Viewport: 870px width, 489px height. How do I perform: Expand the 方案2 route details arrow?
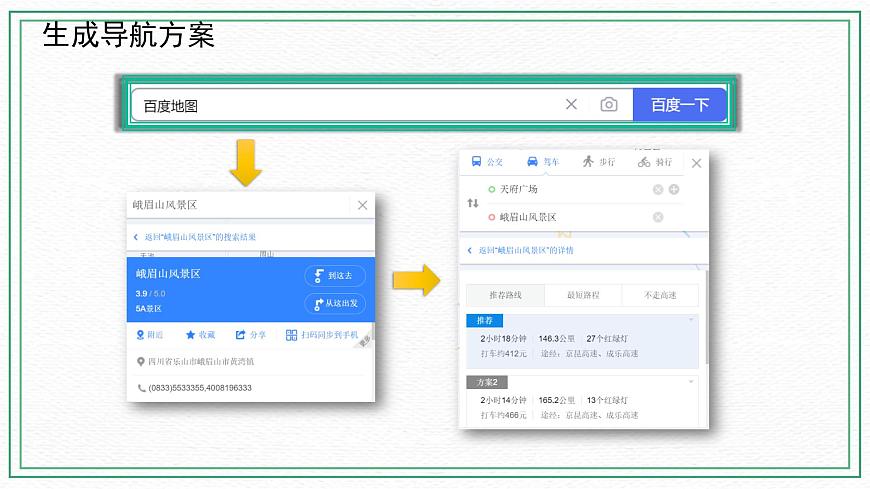690,382
